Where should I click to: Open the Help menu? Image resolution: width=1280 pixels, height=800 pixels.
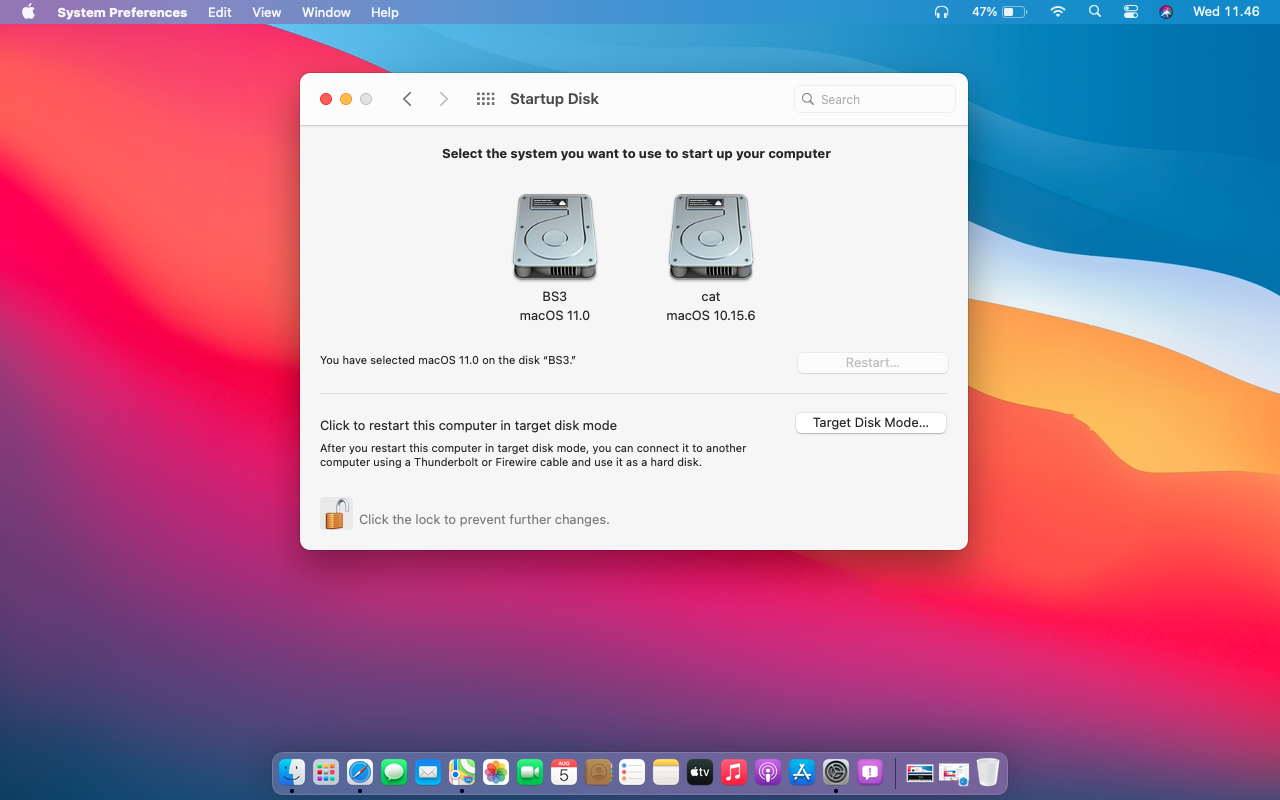click(x=385, y=12)
